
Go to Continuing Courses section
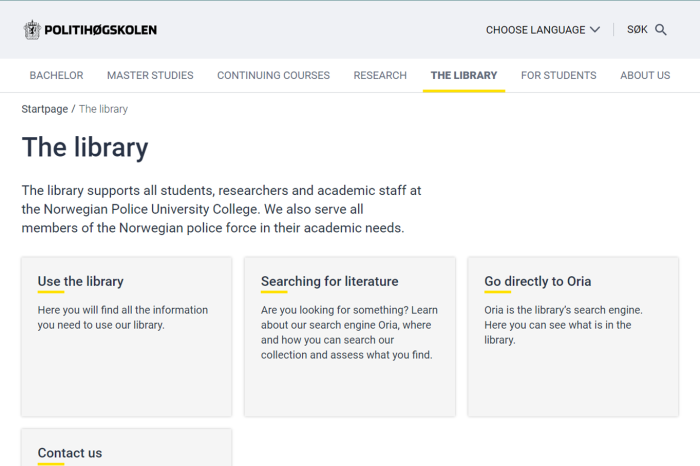coord(273,75)
